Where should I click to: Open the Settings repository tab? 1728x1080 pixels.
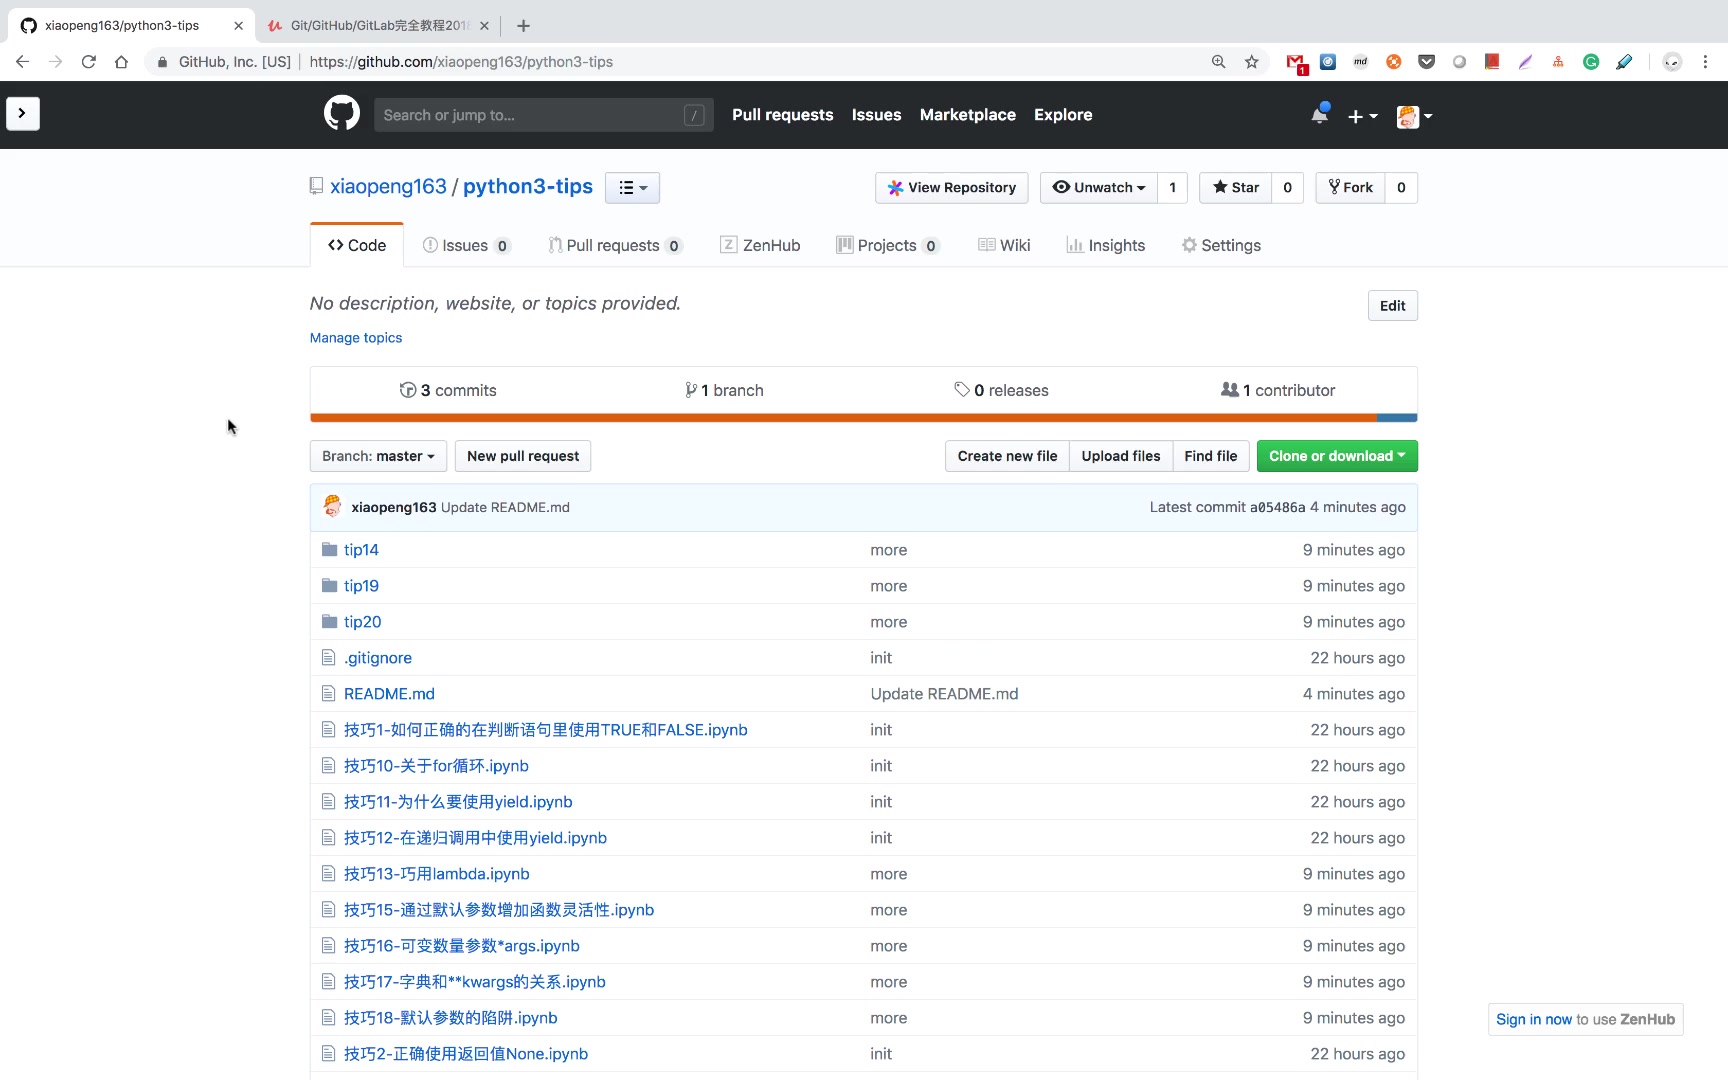[1220, 246]
